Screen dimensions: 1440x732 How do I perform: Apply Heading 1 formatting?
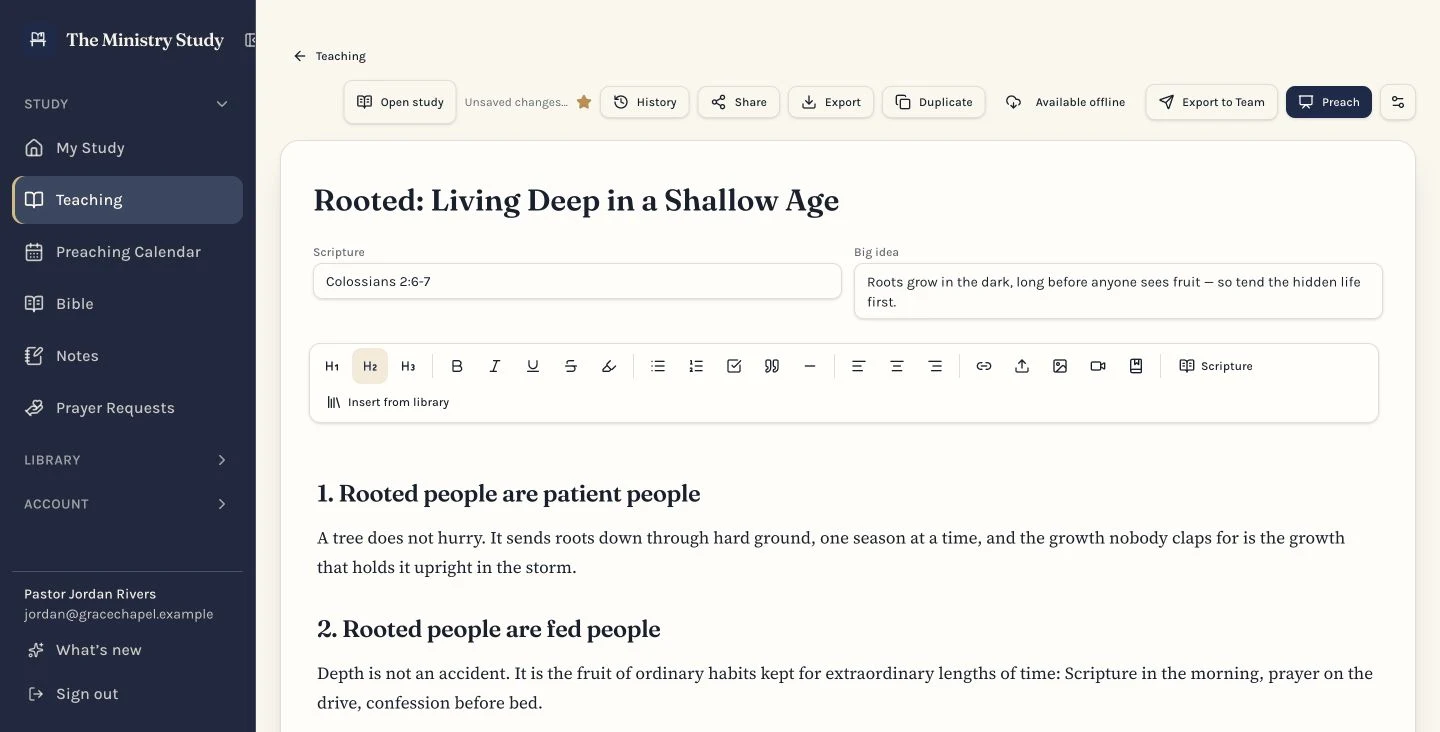point(332,366)
